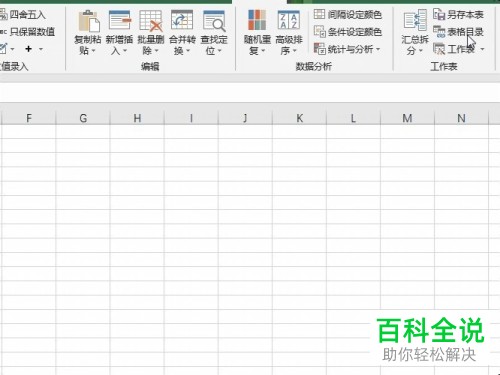Select column M header
This screenshot has height=375, width=500.
coord(407,118)
